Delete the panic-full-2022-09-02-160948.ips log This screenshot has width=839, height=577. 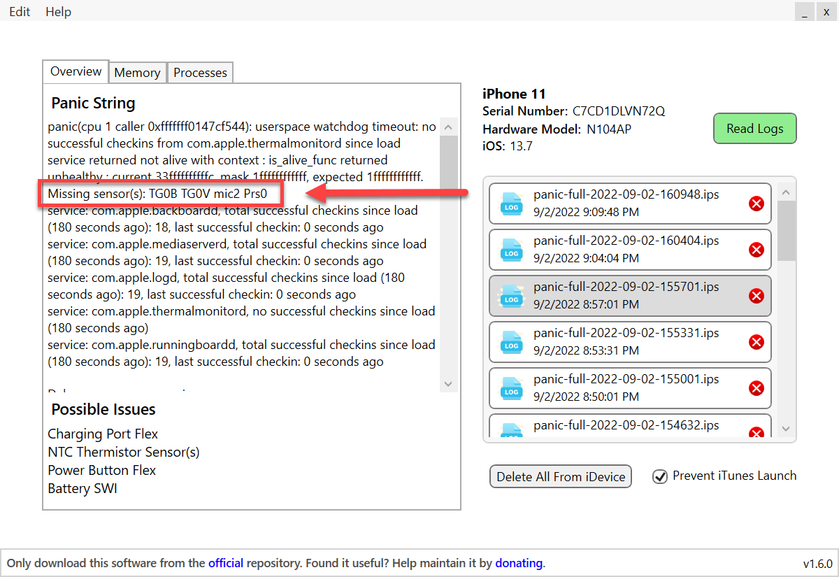[756, 203]
